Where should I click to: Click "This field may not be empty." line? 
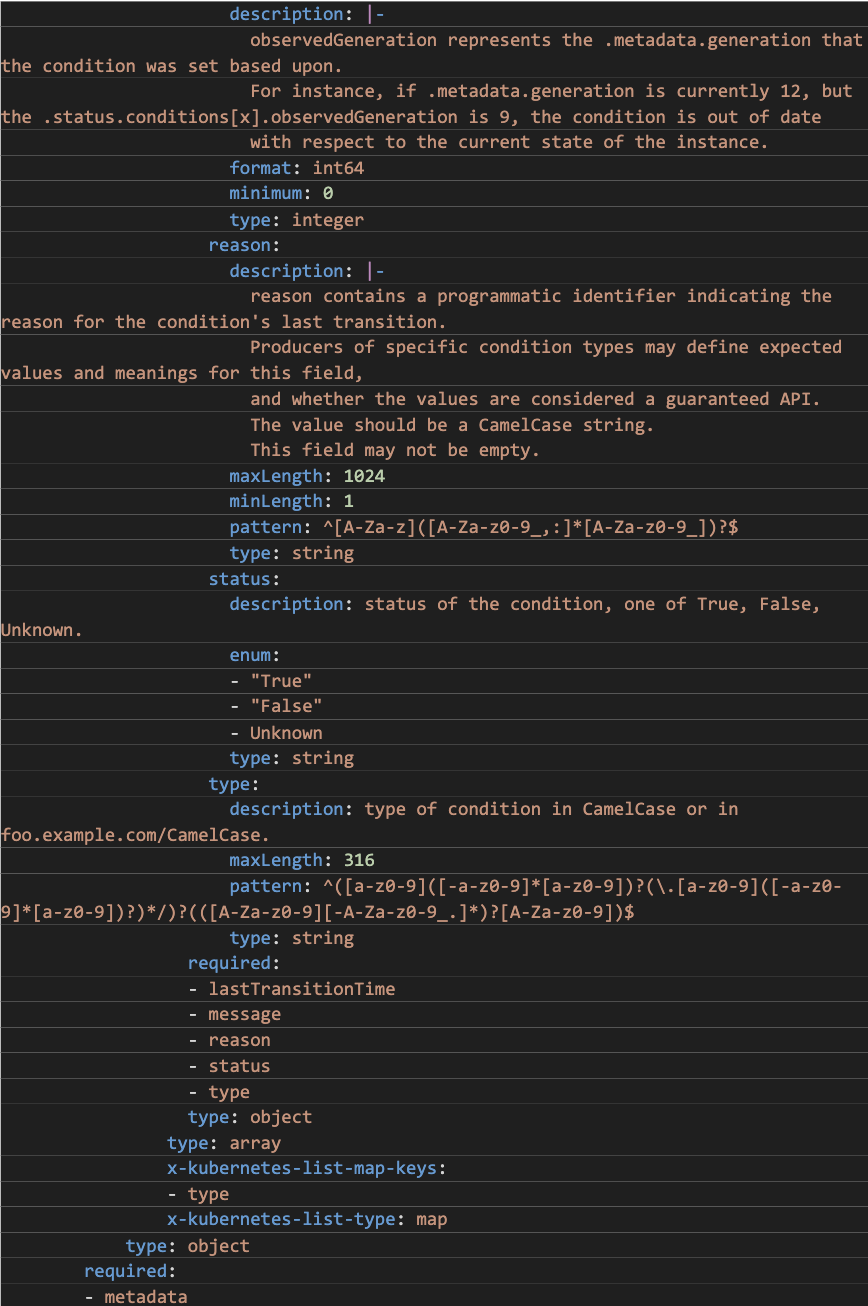pyautogui.click(x=395, y=450)
